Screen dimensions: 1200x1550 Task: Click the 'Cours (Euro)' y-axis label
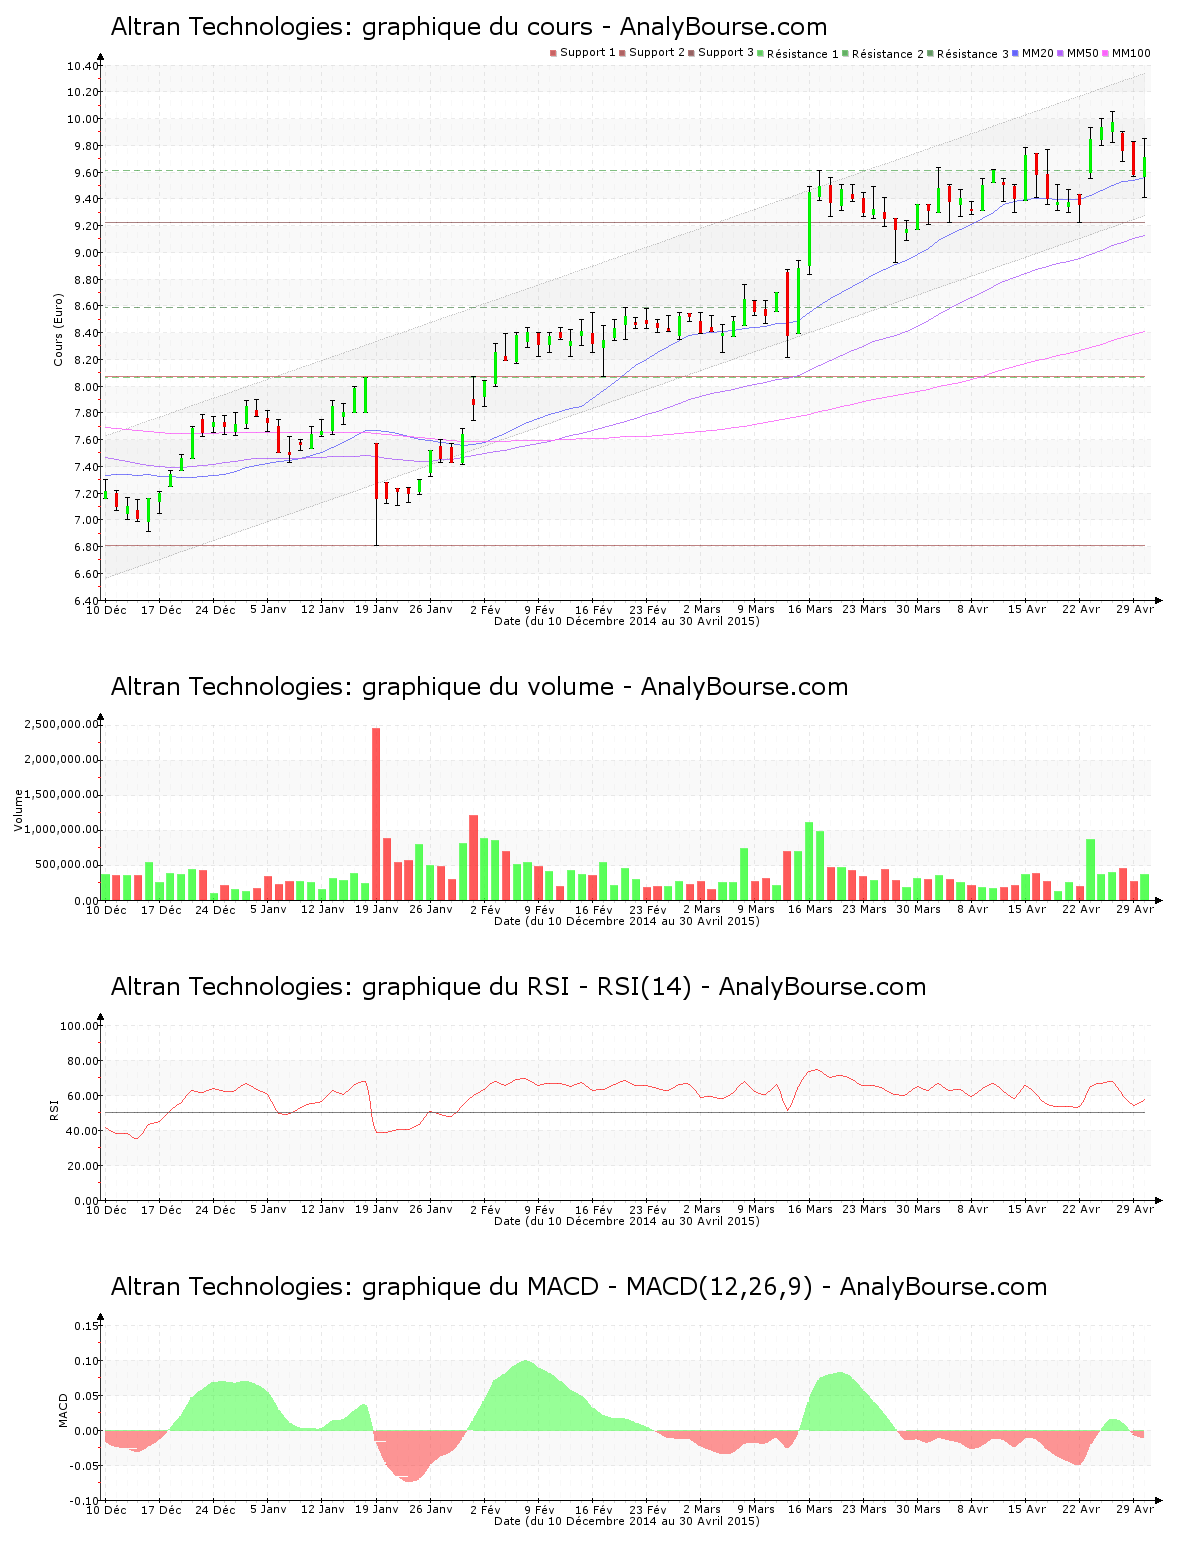click(x=58, y=329)
